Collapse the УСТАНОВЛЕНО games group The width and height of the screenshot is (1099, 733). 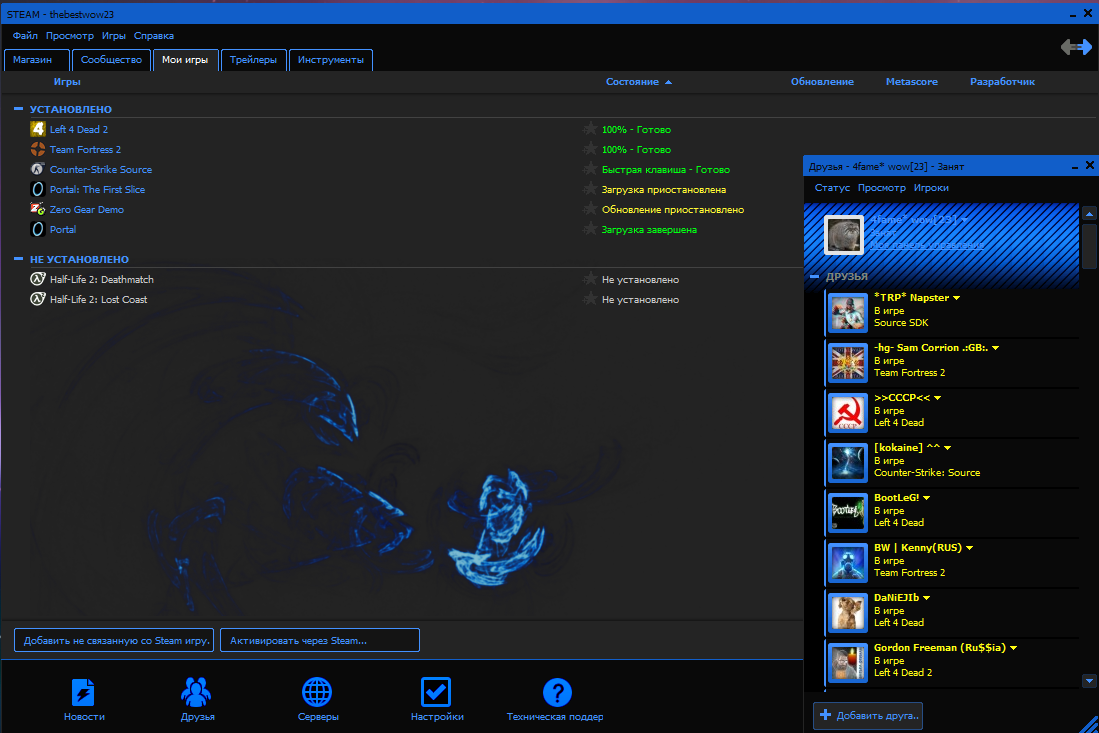18,109
